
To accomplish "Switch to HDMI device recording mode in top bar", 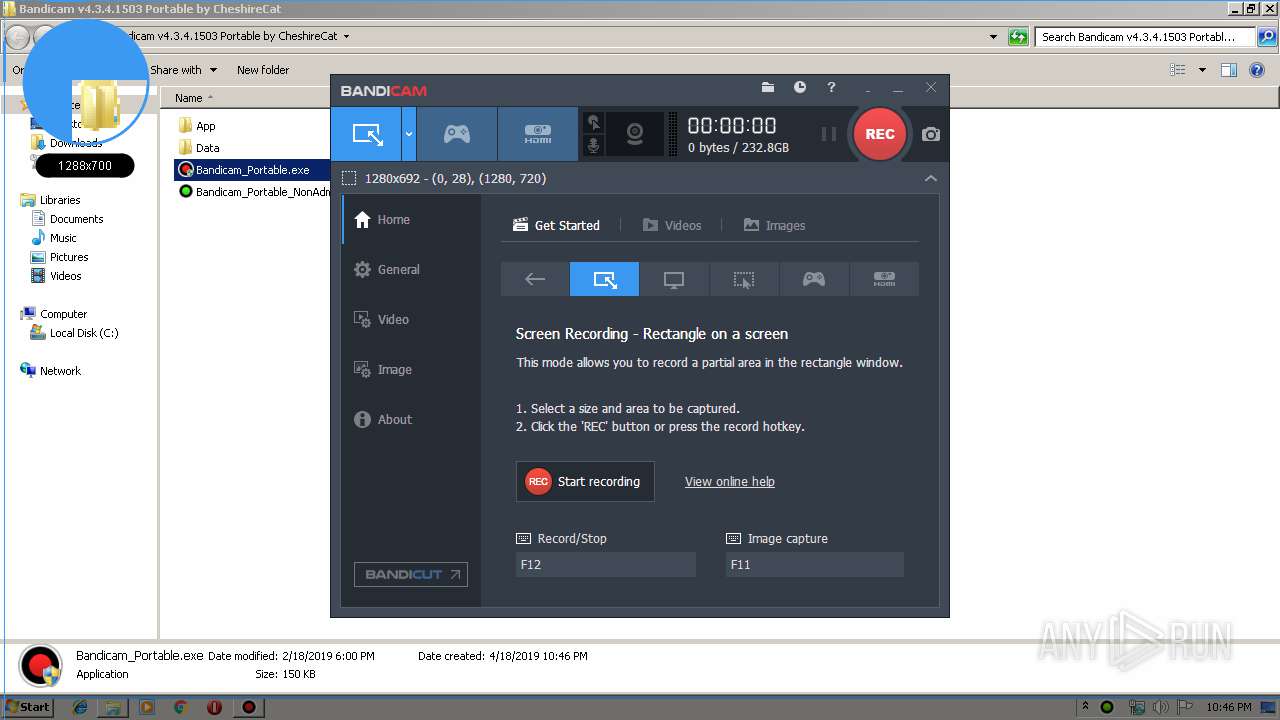I will coord(538,134).
